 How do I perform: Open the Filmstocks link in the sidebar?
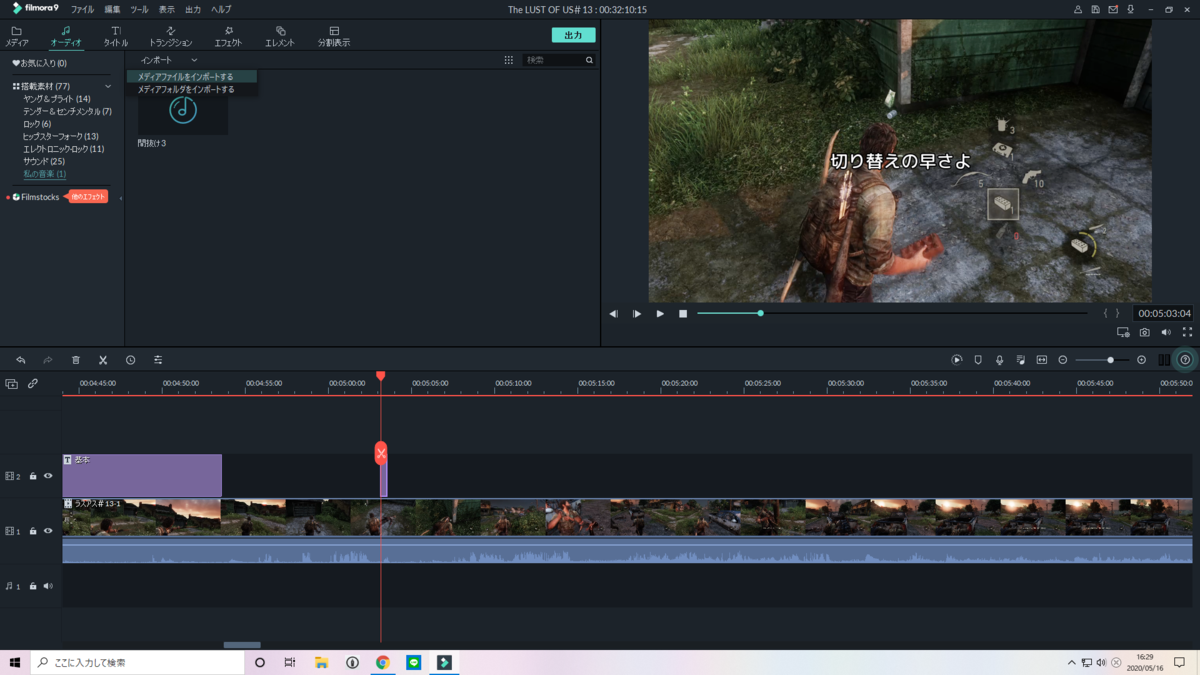(40, 197)
